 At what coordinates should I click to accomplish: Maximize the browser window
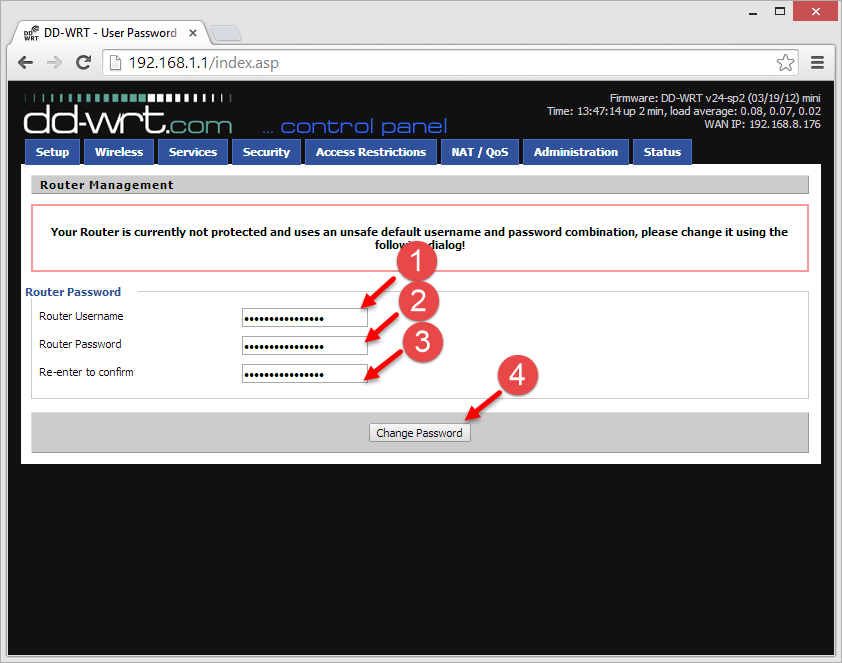click(780, 11)
